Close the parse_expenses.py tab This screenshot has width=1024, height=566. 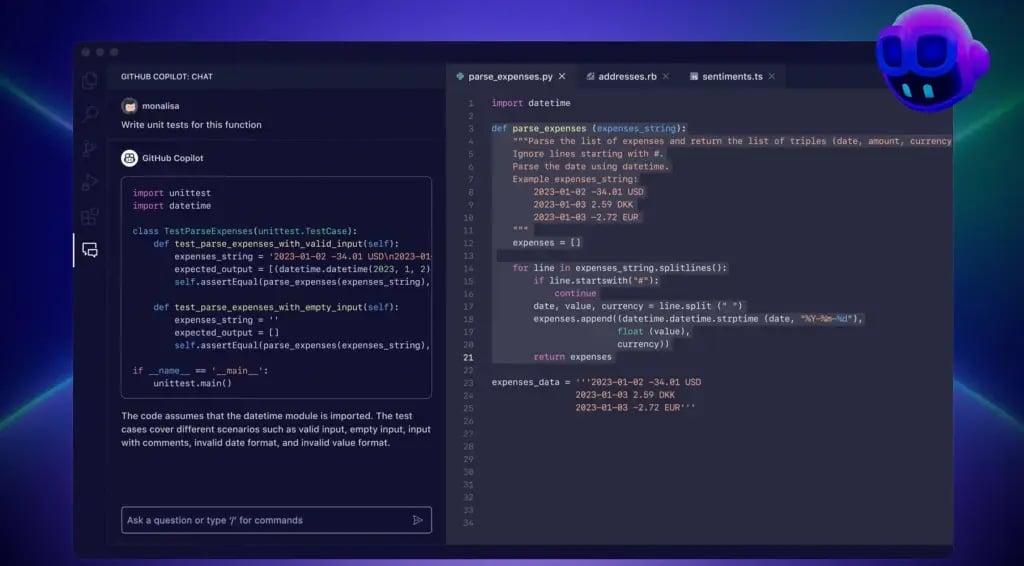562,76
